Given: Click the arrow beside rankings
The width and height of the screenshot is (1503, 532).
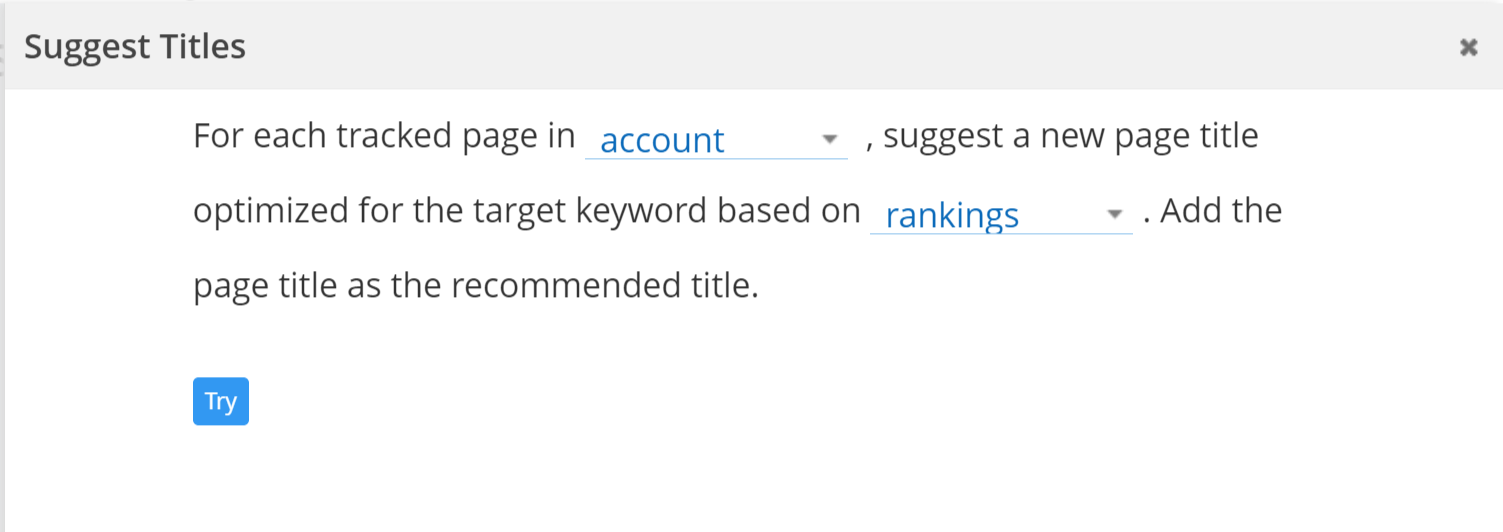Looking at the screenshot, I should coord(1114,214).
